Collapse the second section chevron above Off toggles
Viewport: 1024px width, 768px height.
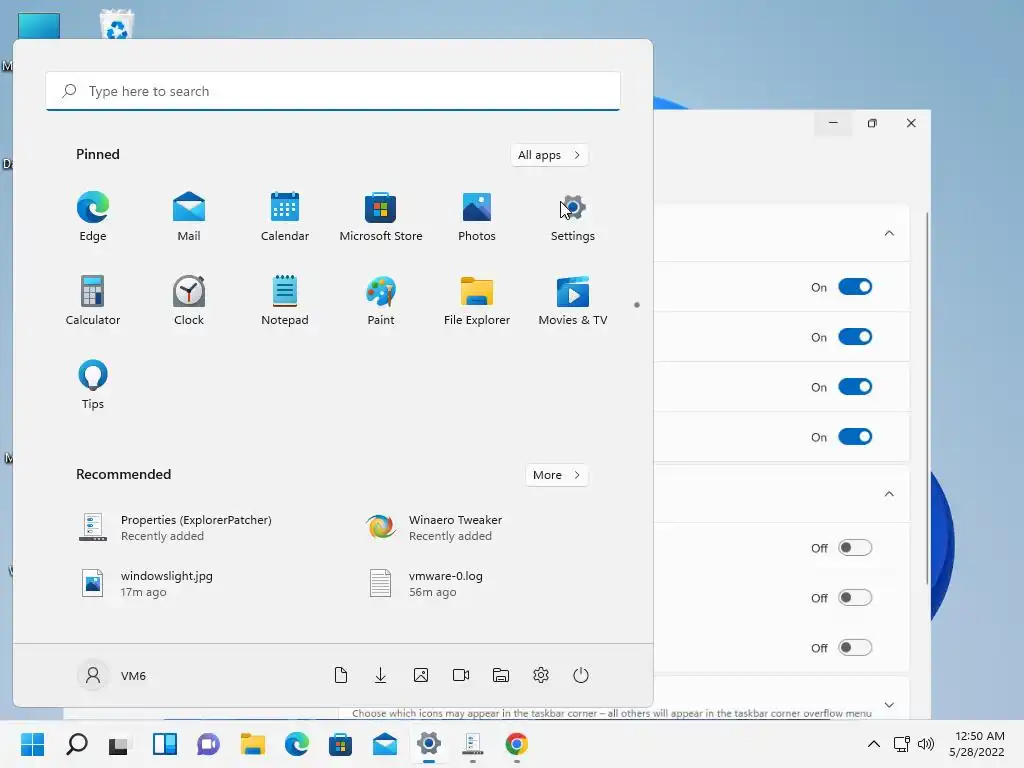coord(889,494)
